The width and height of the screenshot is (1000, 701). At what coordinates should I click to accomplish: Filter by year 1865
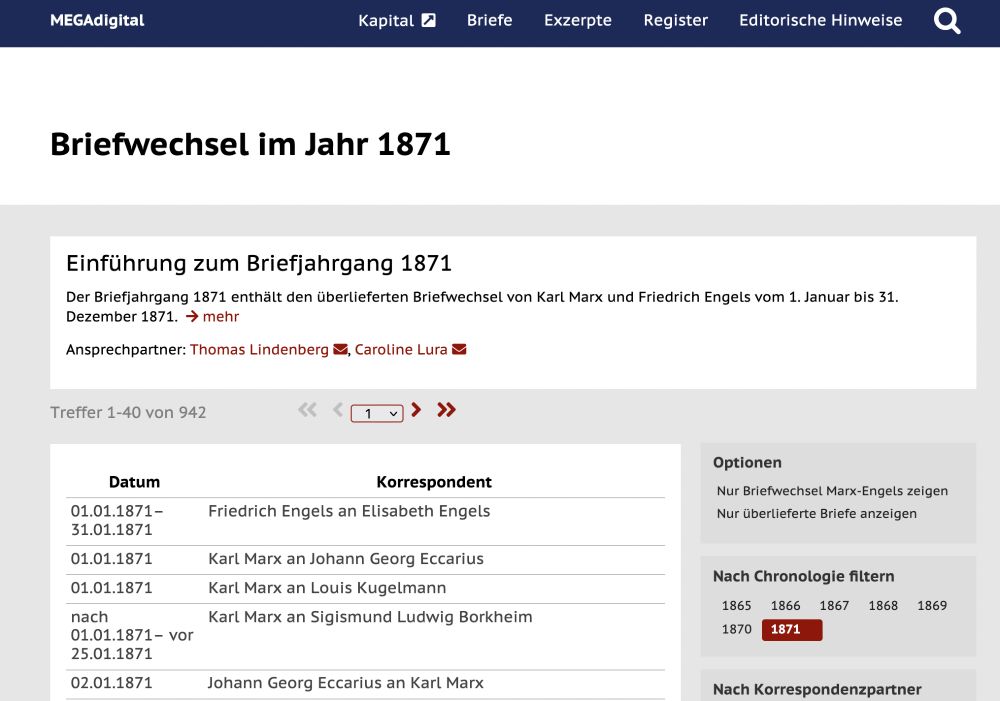(737, 605)
